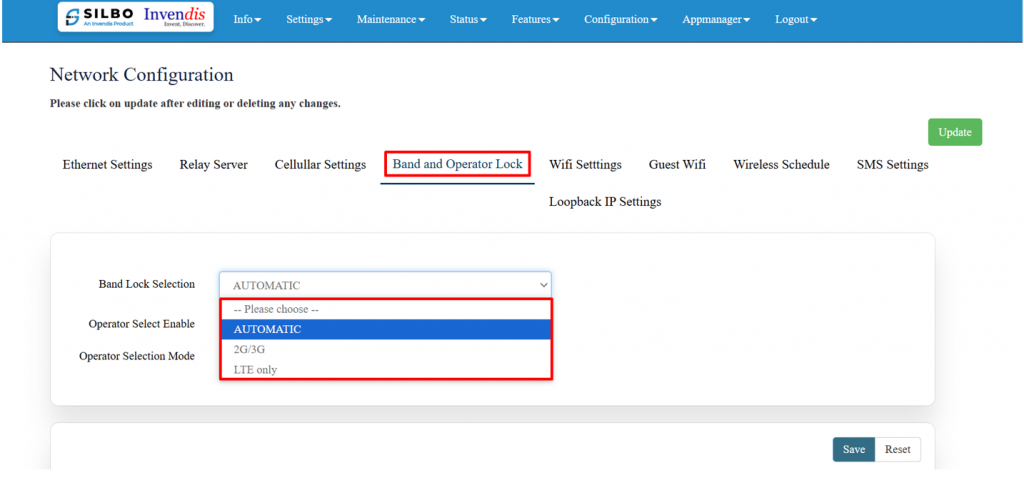Open the Info dropdown menu

pyautogui.click(x=247, y=19)
